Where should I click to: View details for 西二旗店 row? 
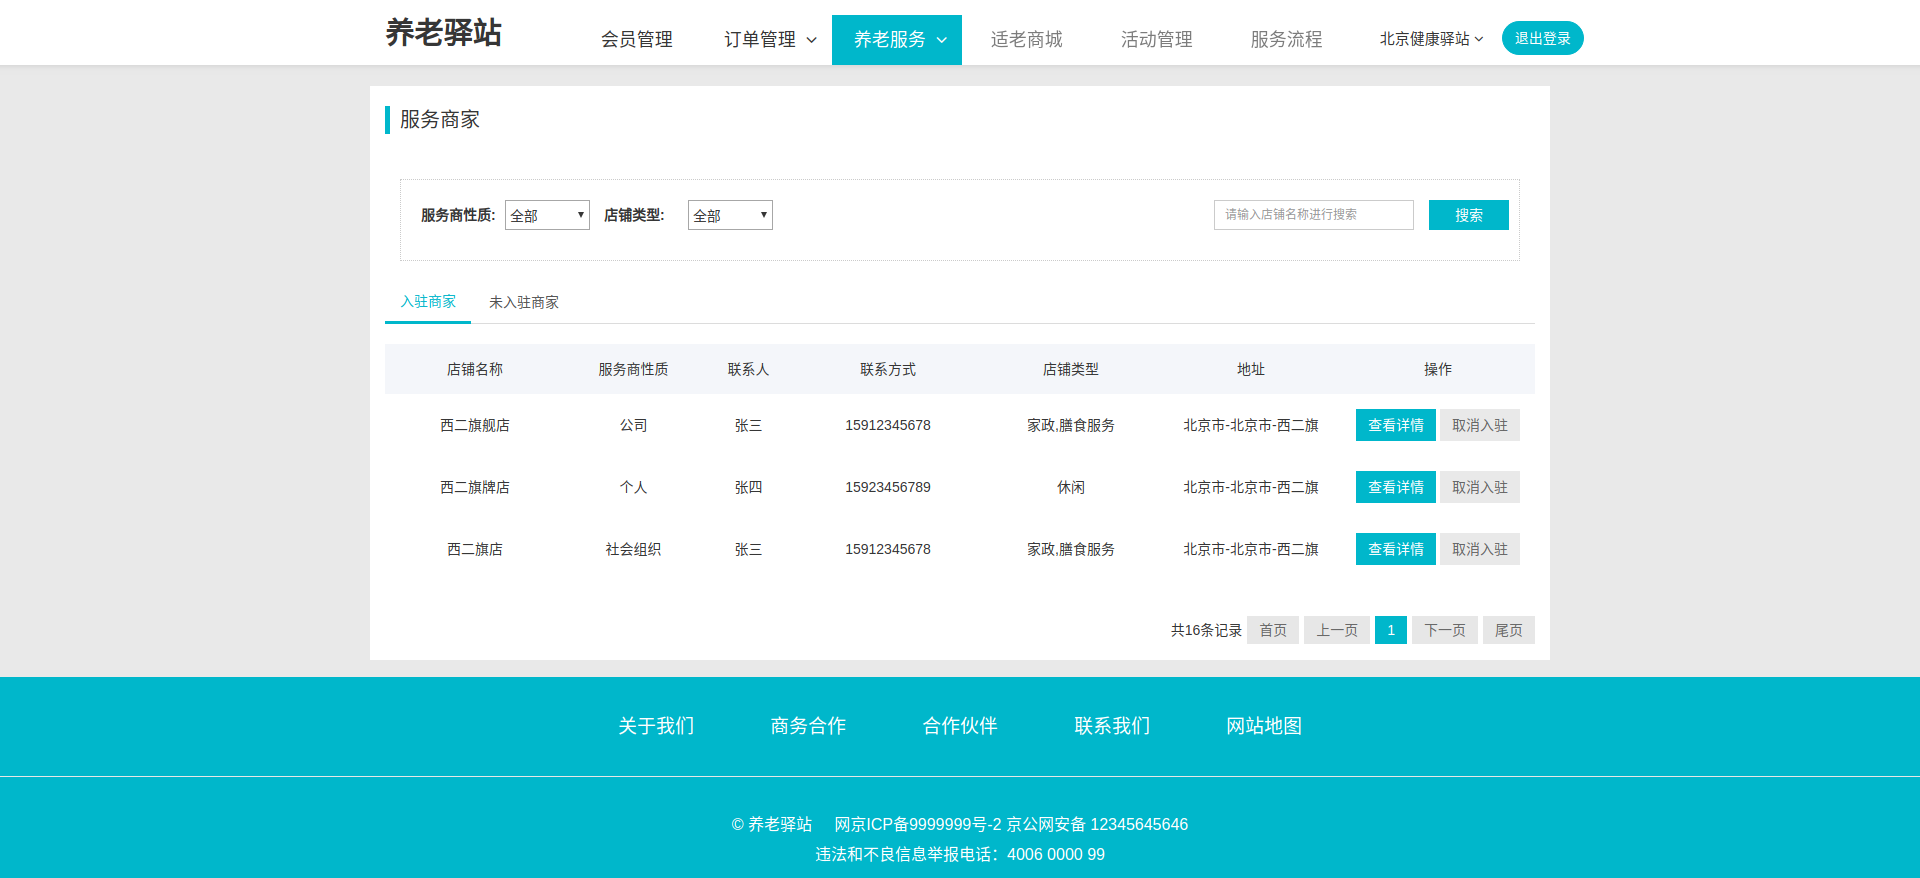(1395, 549)
